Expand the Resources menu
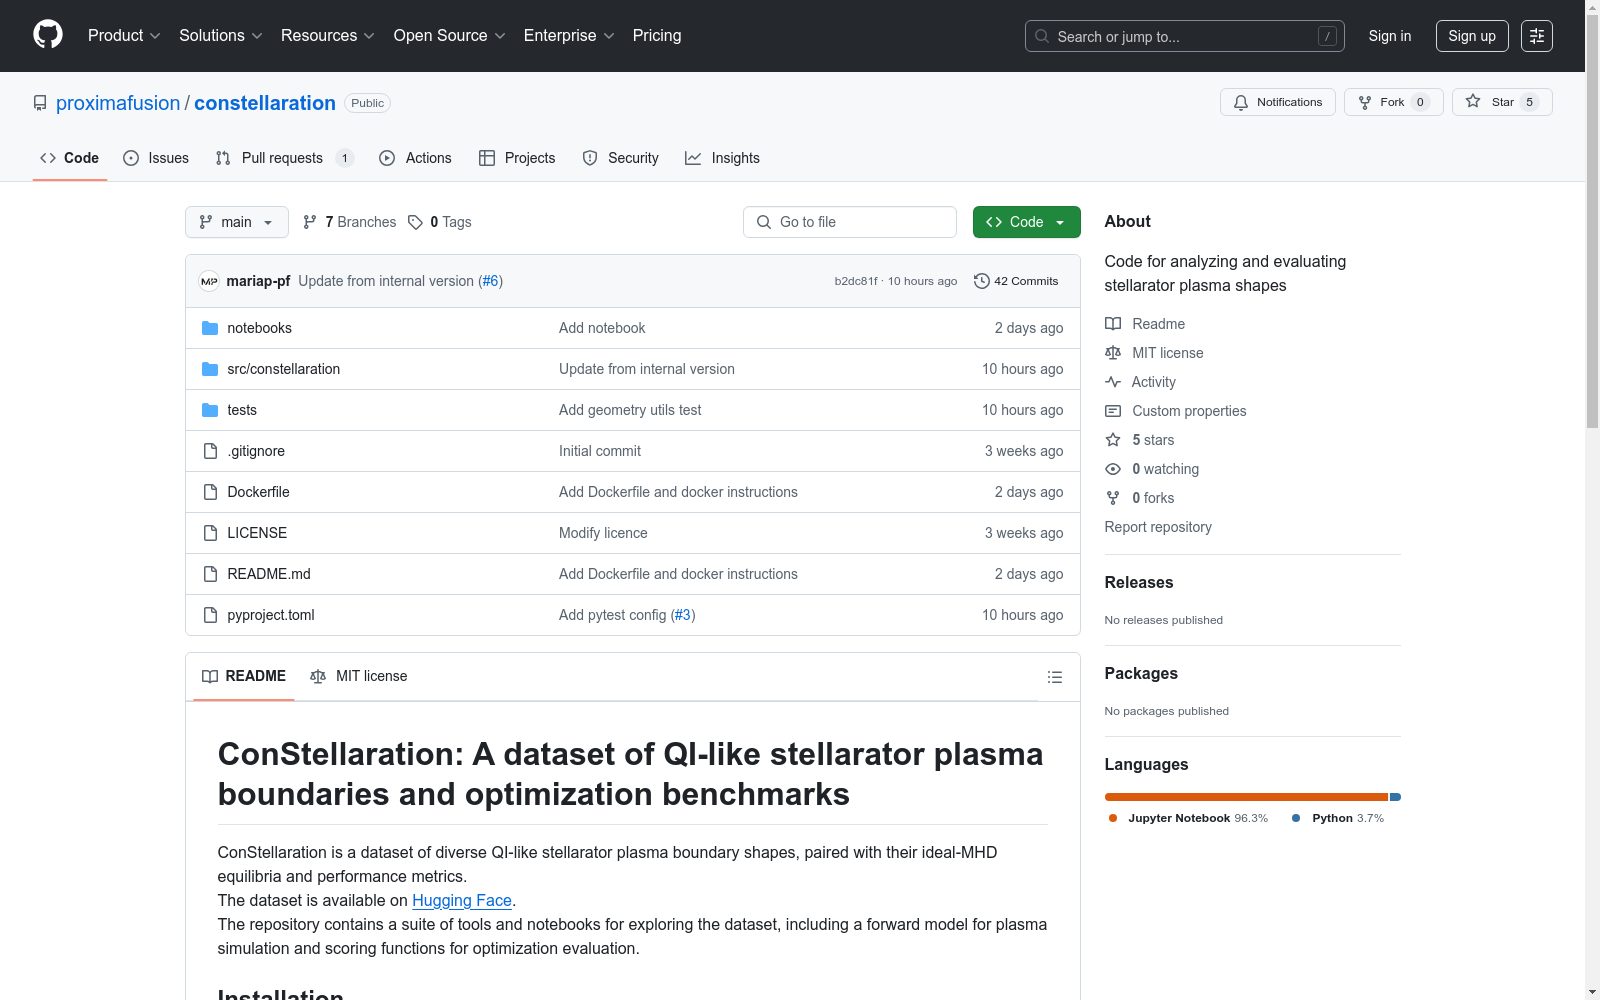 point(328,36)
